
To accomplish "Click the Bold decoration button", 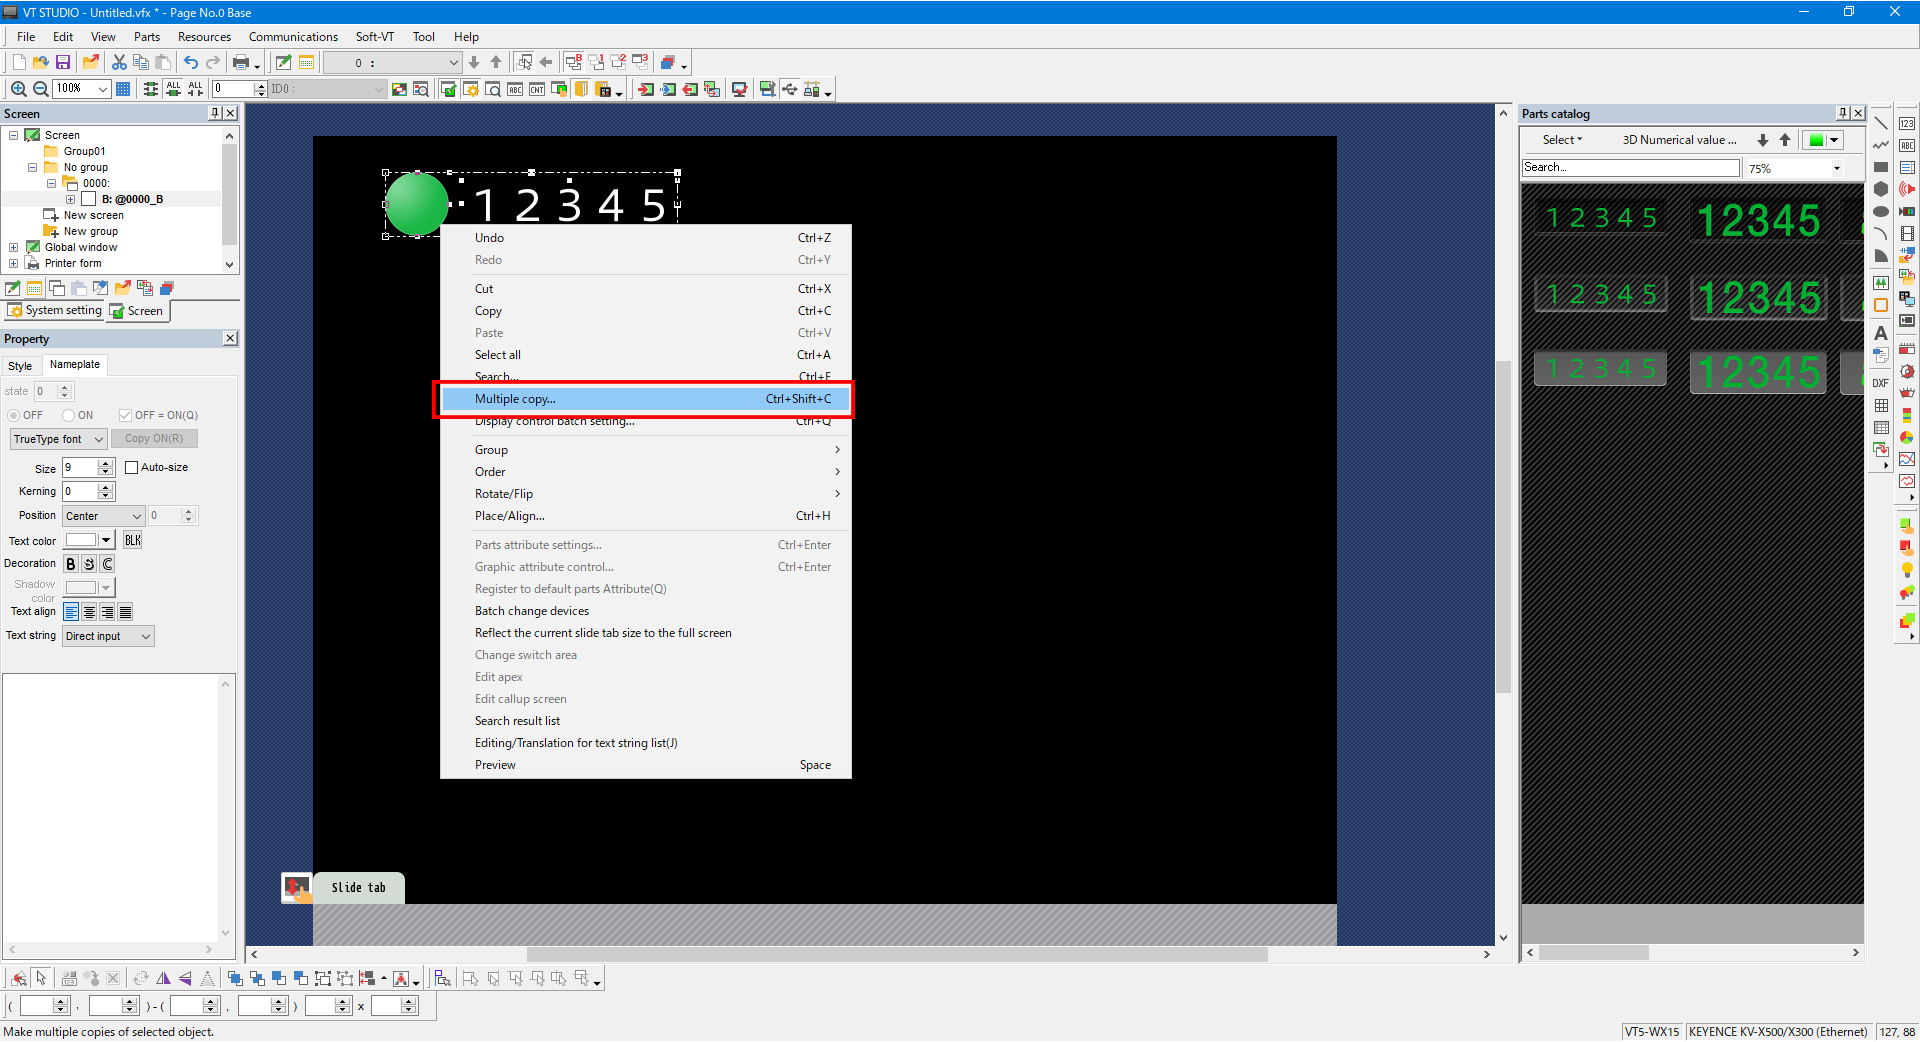I will [x=71, y=564].
